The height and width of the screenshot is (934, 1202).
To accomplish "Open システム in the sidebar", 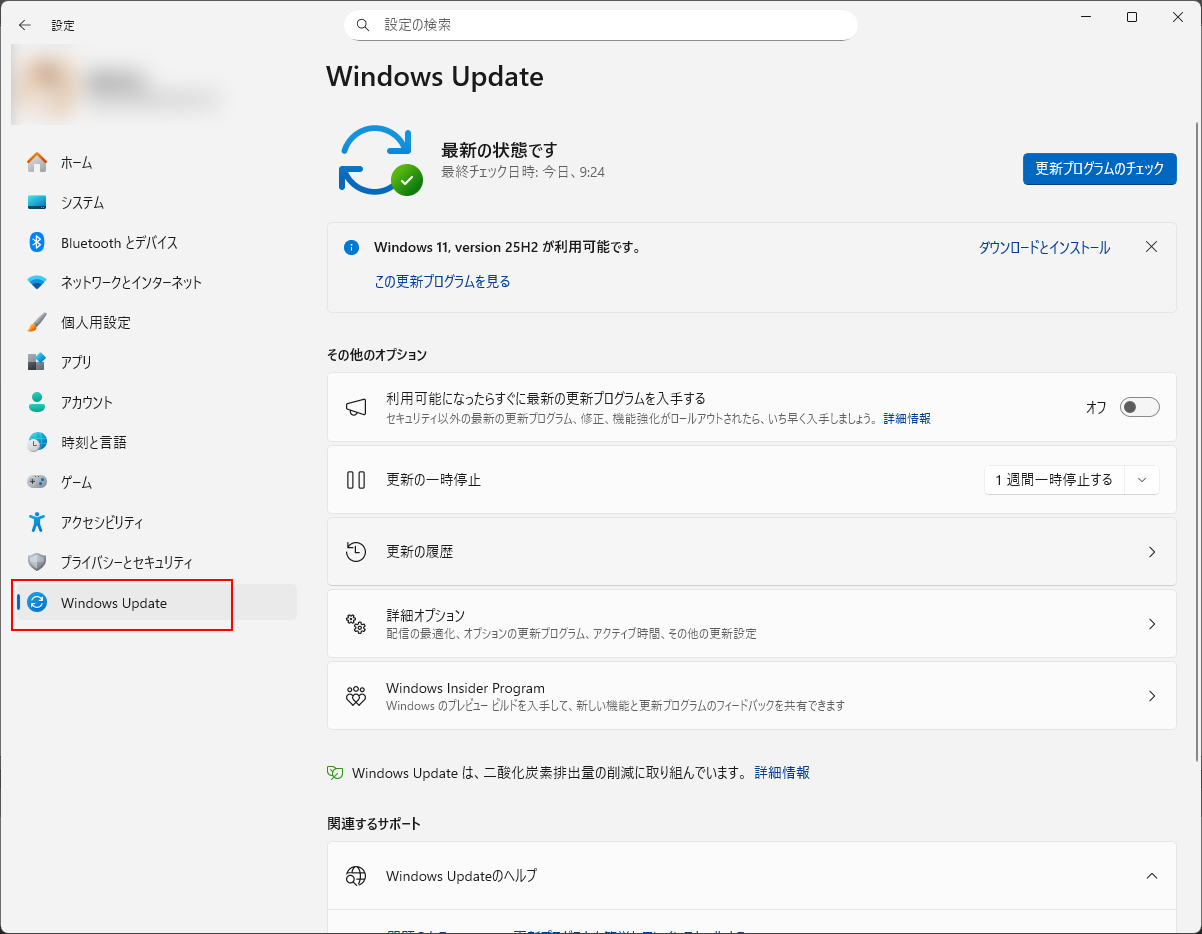I will point(82,202).
